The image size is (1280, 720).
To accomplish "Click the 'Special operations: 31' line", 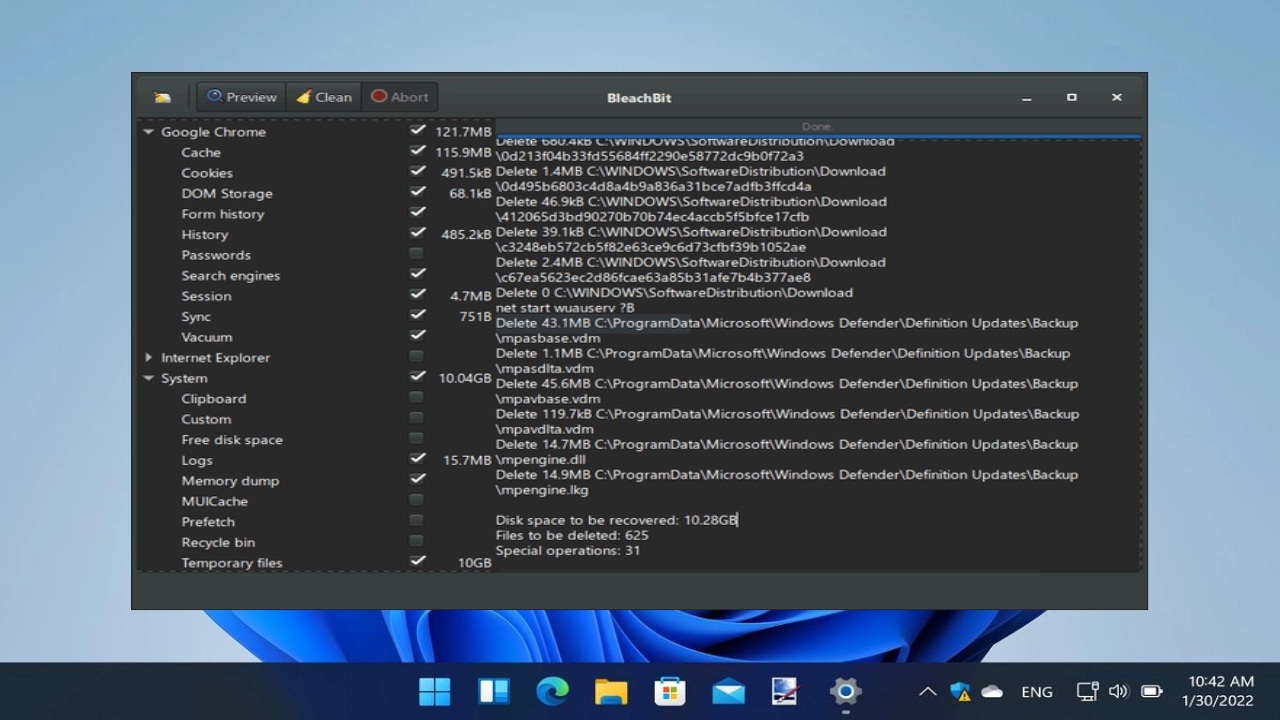I will (x=568, y=550).
